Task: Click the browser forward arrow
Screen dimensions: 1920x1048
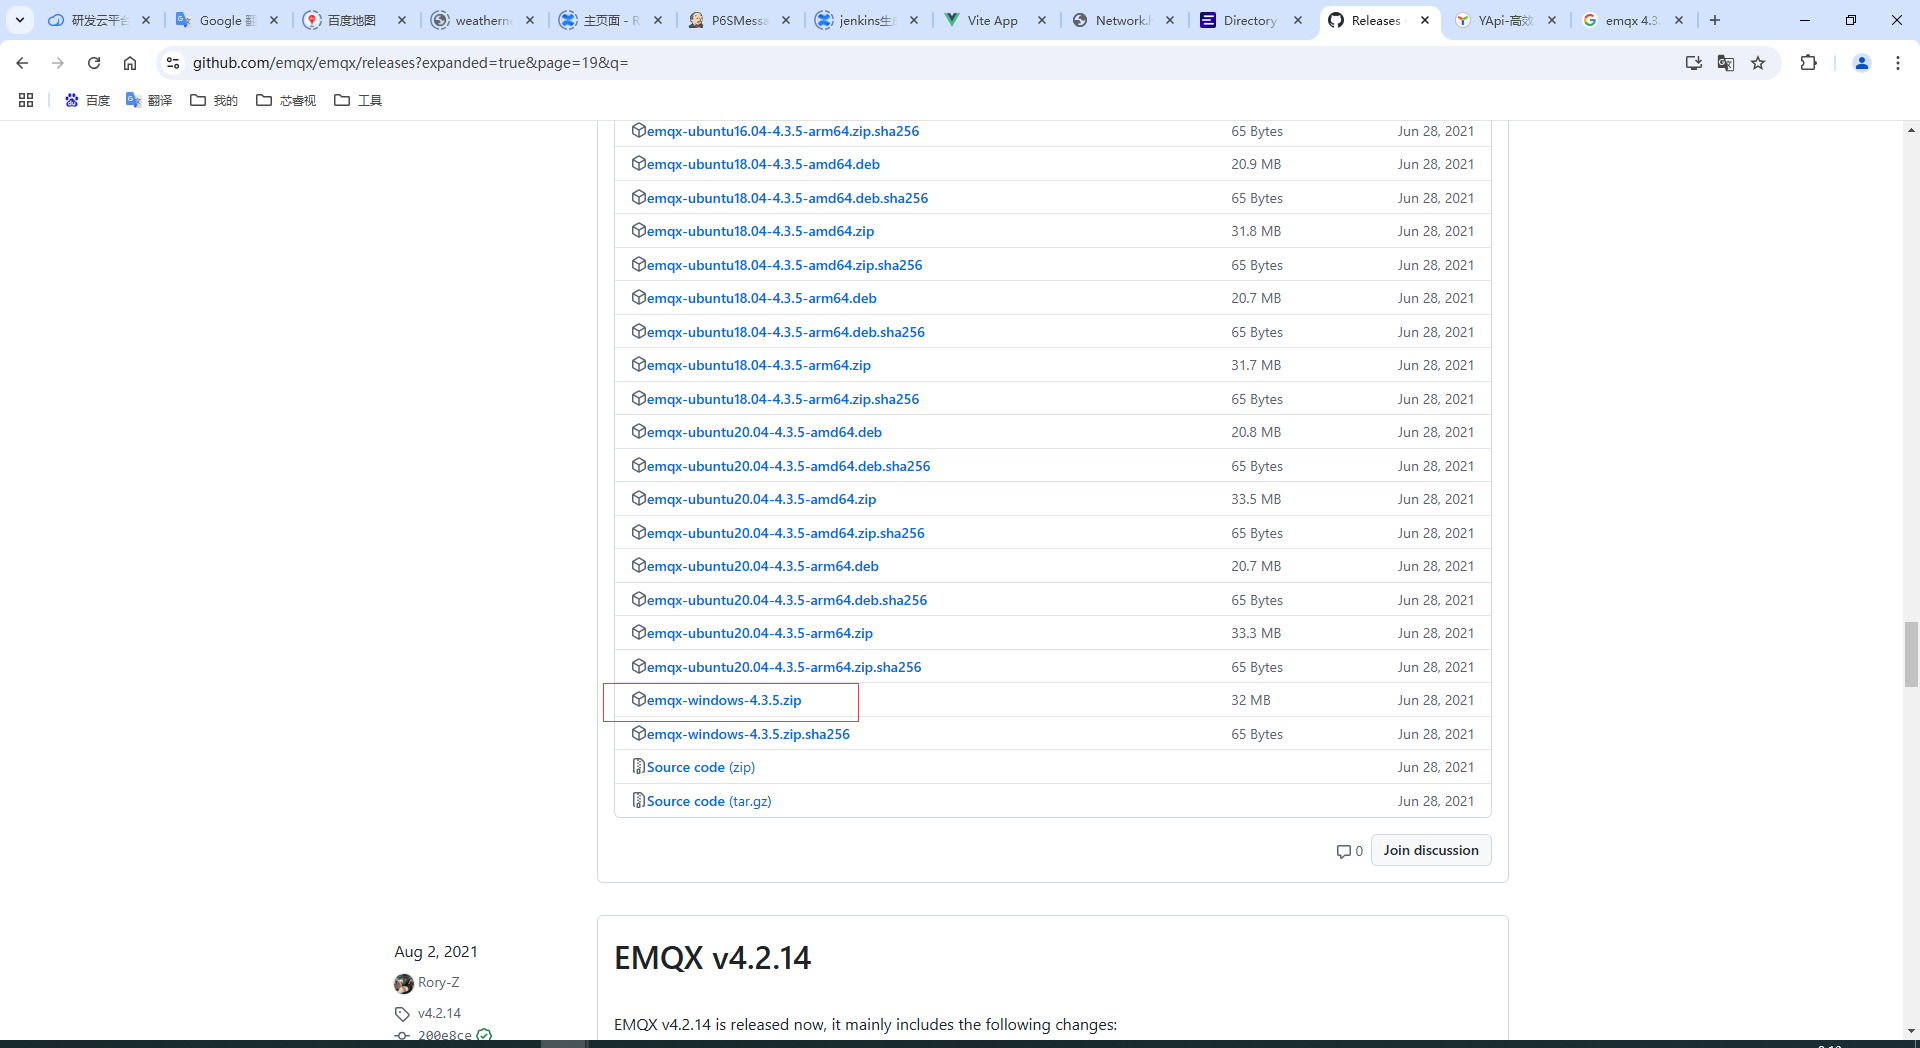Action: click(58, 63)
